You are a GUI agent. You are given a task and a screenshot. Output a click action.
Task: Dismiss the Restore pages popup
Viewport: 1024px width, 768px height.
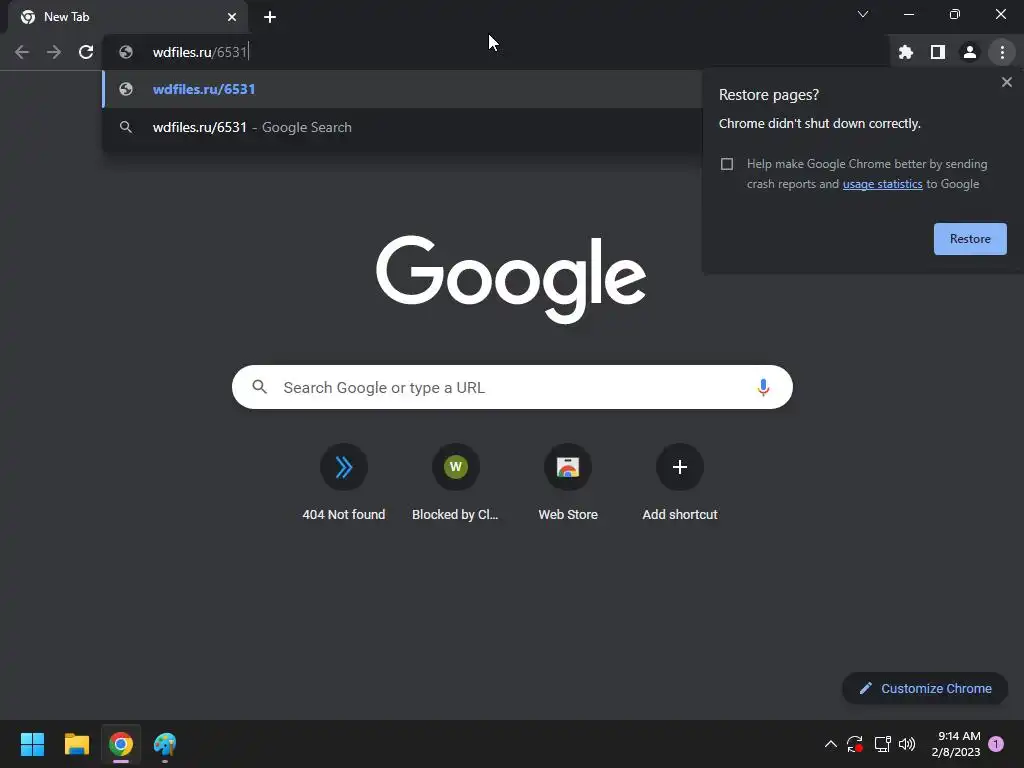tap(1006, 82)
